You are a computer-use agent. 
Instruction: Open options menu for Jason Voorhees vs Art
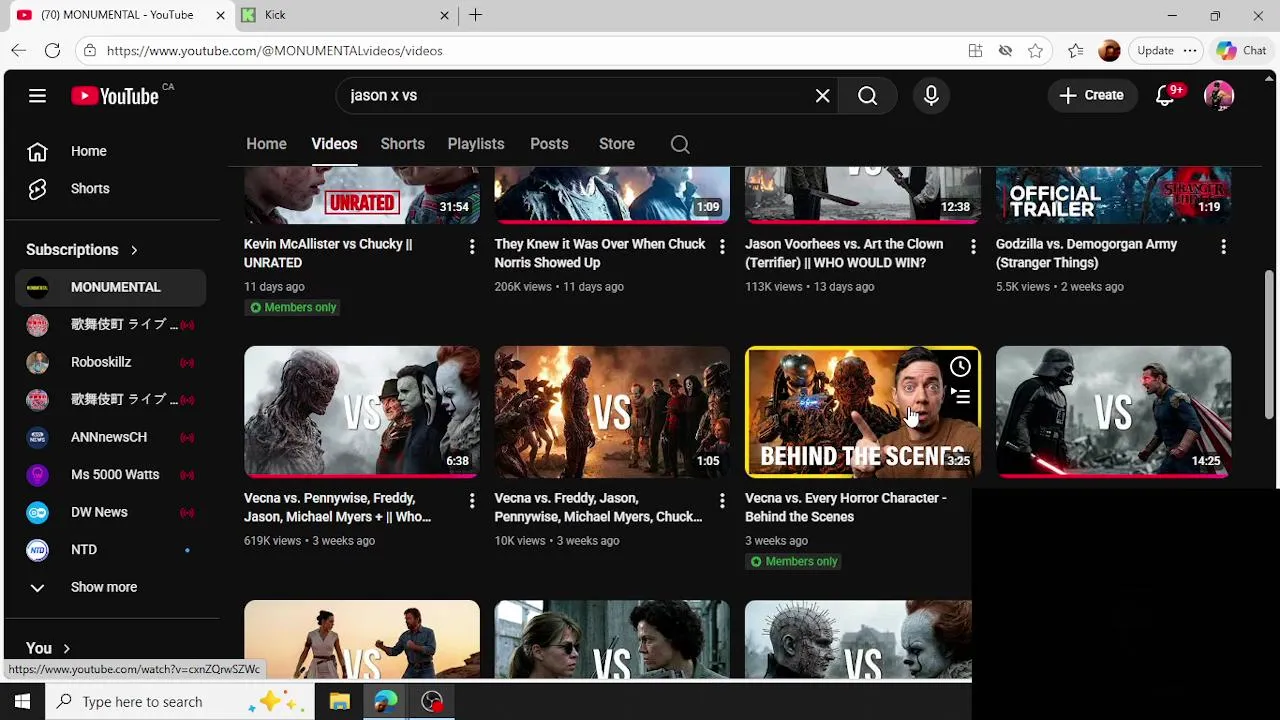(x=973, y=246)
